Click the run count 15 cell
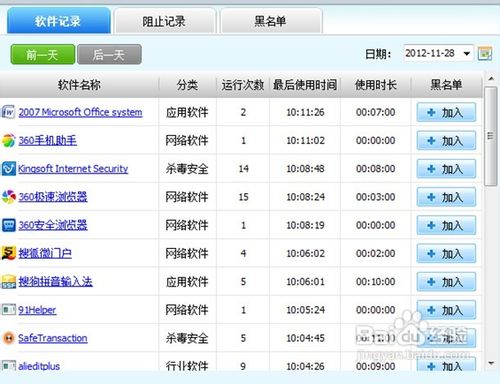The width and height of the screenshot is (500, 384). pyautogui.click(x=244, y=197)
